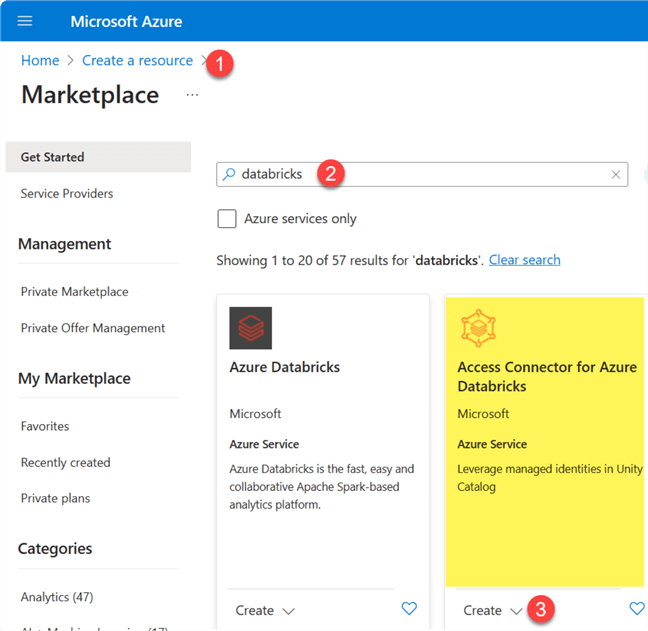The width and height of the screenshot is (648, 631).
Task: Open Private Marketplace
Action: pos(74,292)
